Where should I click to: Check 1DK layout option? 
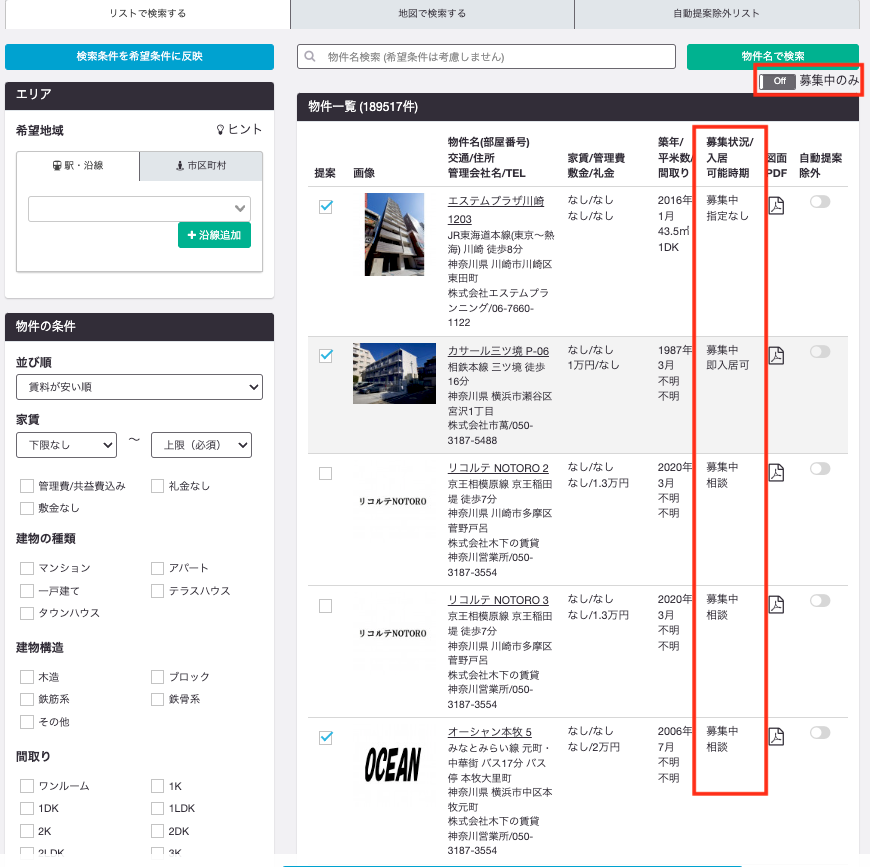coord(27,808)
